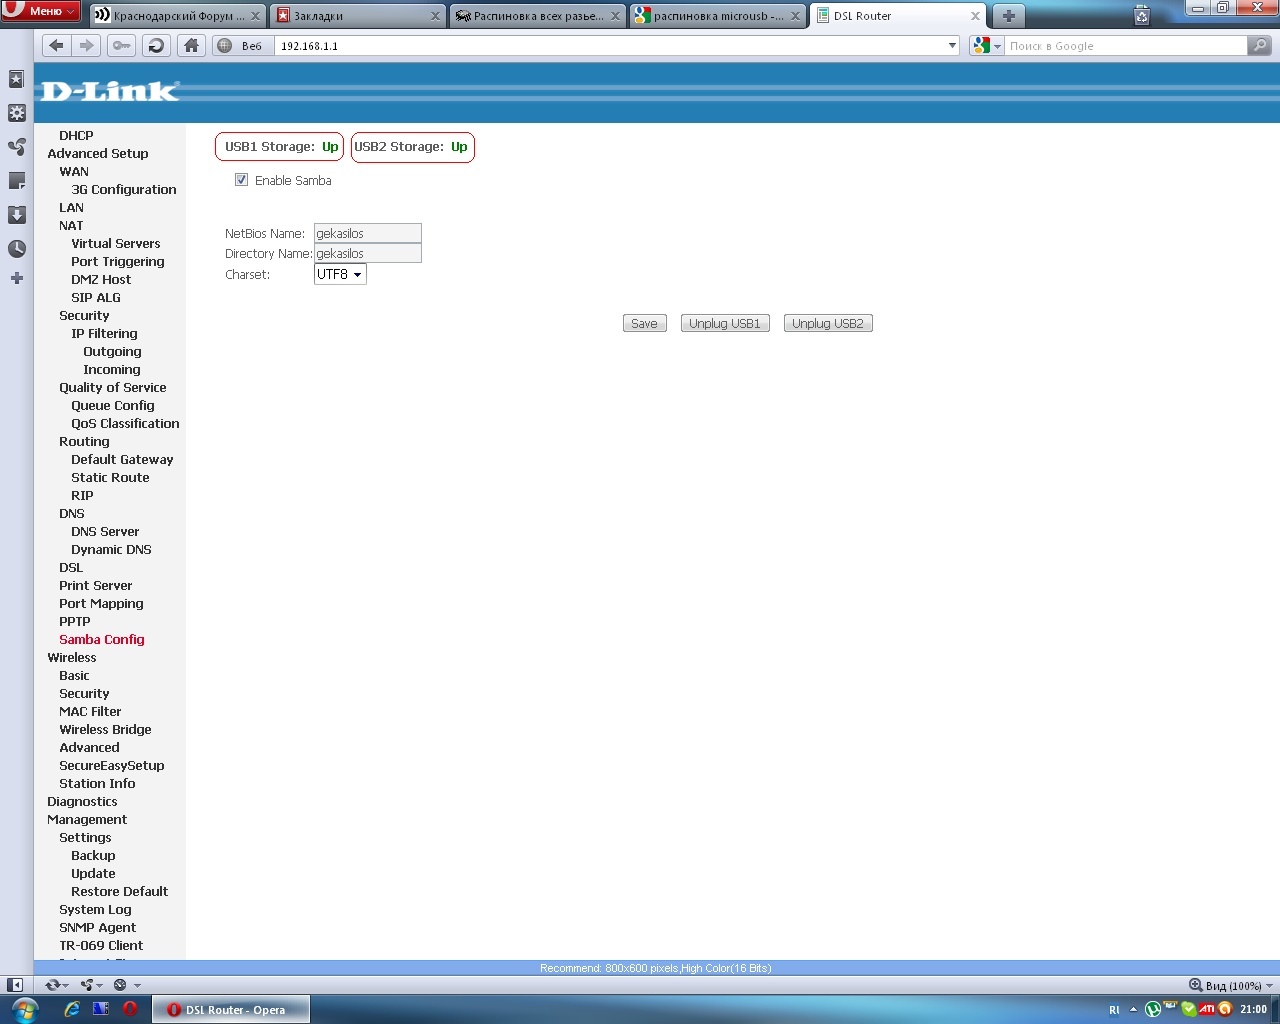Click the D-Link logo

(x=110, y=91)
